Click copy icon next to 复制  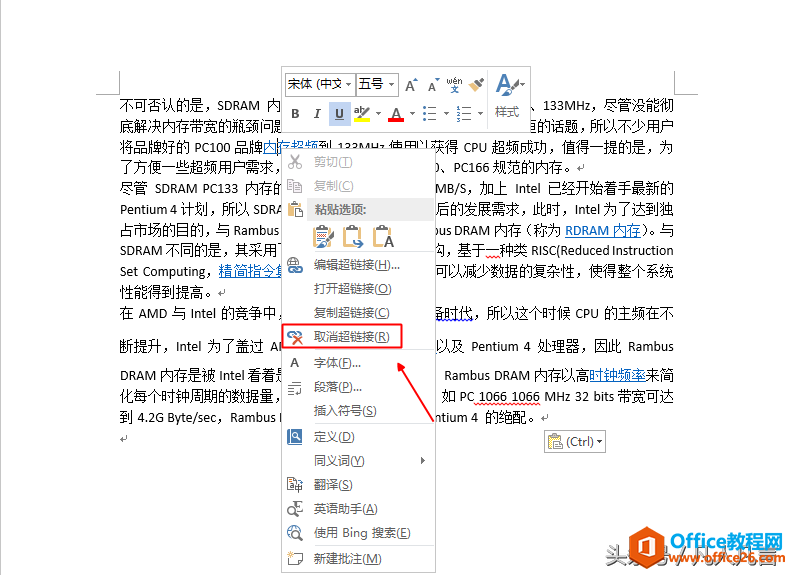[294, 185]
